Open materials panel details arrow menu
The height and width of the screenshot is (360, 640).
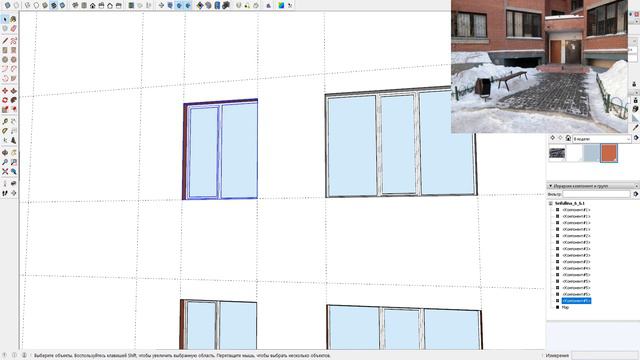[x=636, y=138]
